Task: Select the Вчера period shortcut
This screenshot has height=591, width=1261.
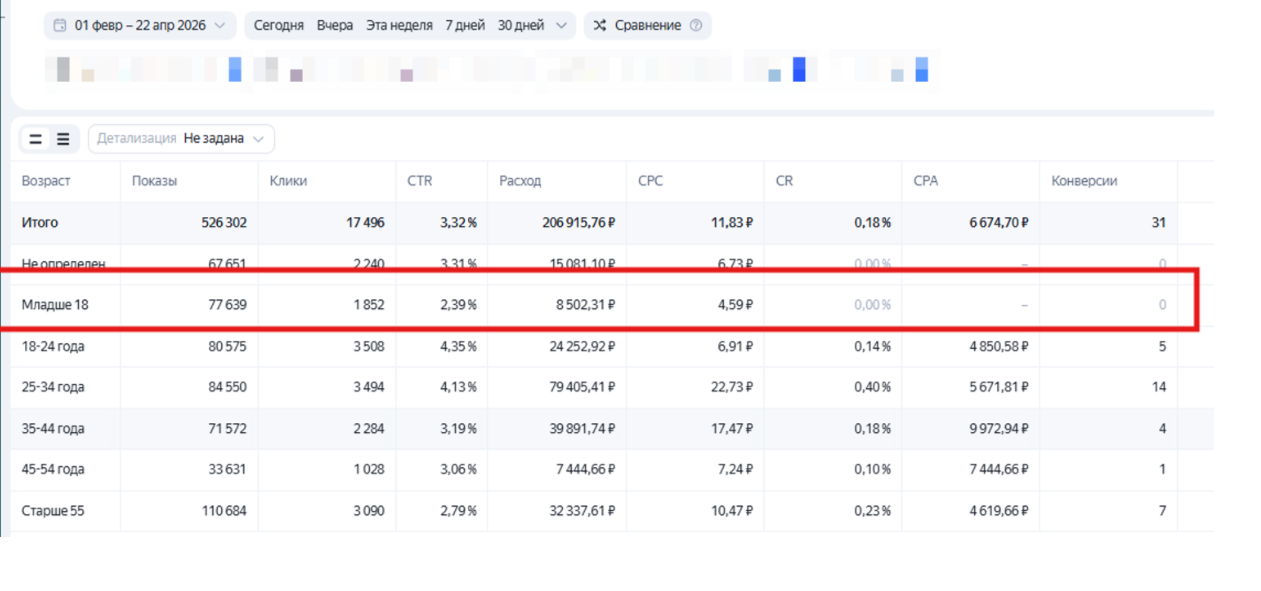Action: pyautogui.click(x=335, y=25)
